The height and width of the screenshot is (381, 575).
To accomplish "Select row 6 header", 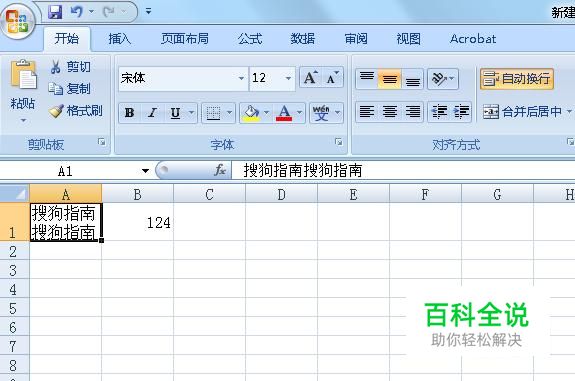I will [x=14, y=327].
